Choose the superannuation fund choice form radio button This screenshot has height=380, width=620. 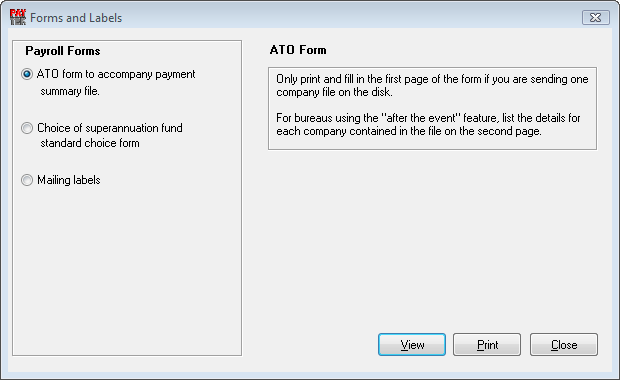click(27, 128)
